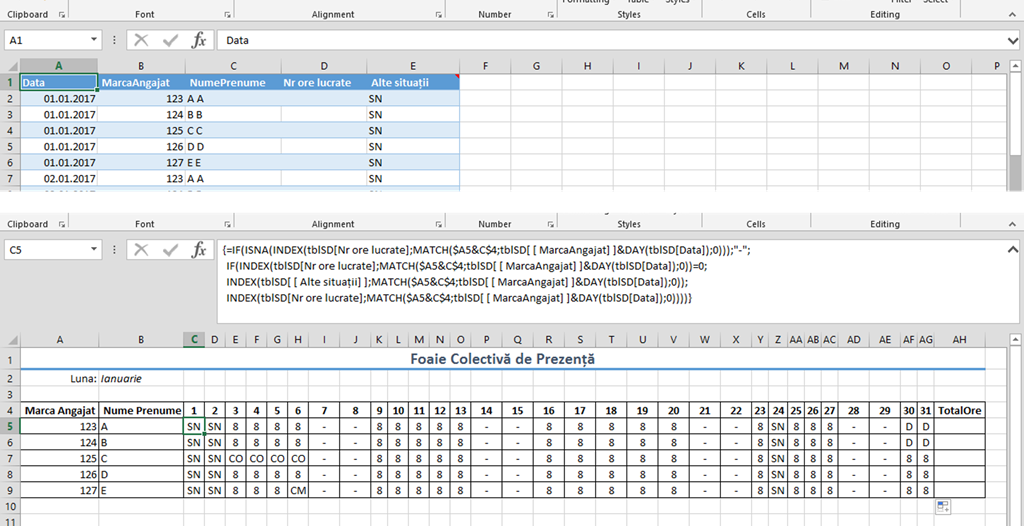This screenshot has width=1024, height=526.
Task: Open the Alignment dialog launcher in the lower ribbon
Action: pyautogui.click(x=434, y=225)
